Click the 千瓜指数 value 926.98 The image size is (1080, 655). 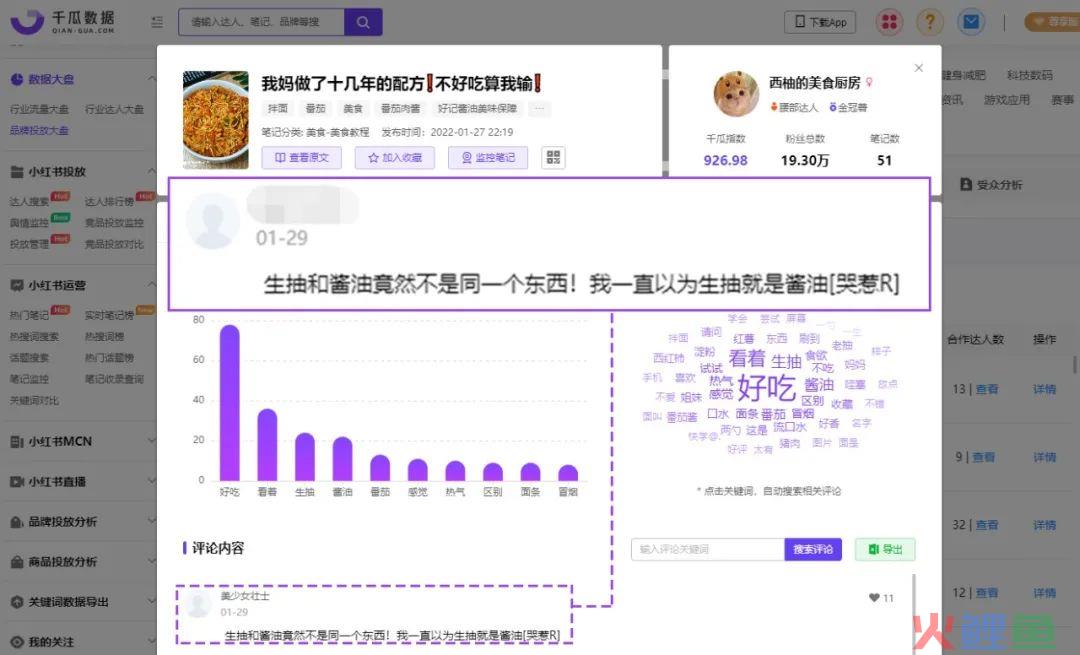tap(725, 160)
